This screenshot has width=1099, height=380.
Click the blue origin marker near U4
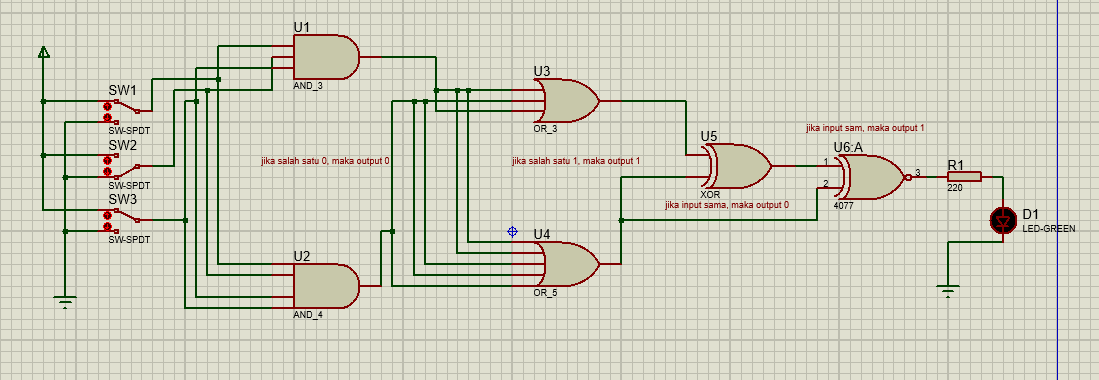point(512,231)
